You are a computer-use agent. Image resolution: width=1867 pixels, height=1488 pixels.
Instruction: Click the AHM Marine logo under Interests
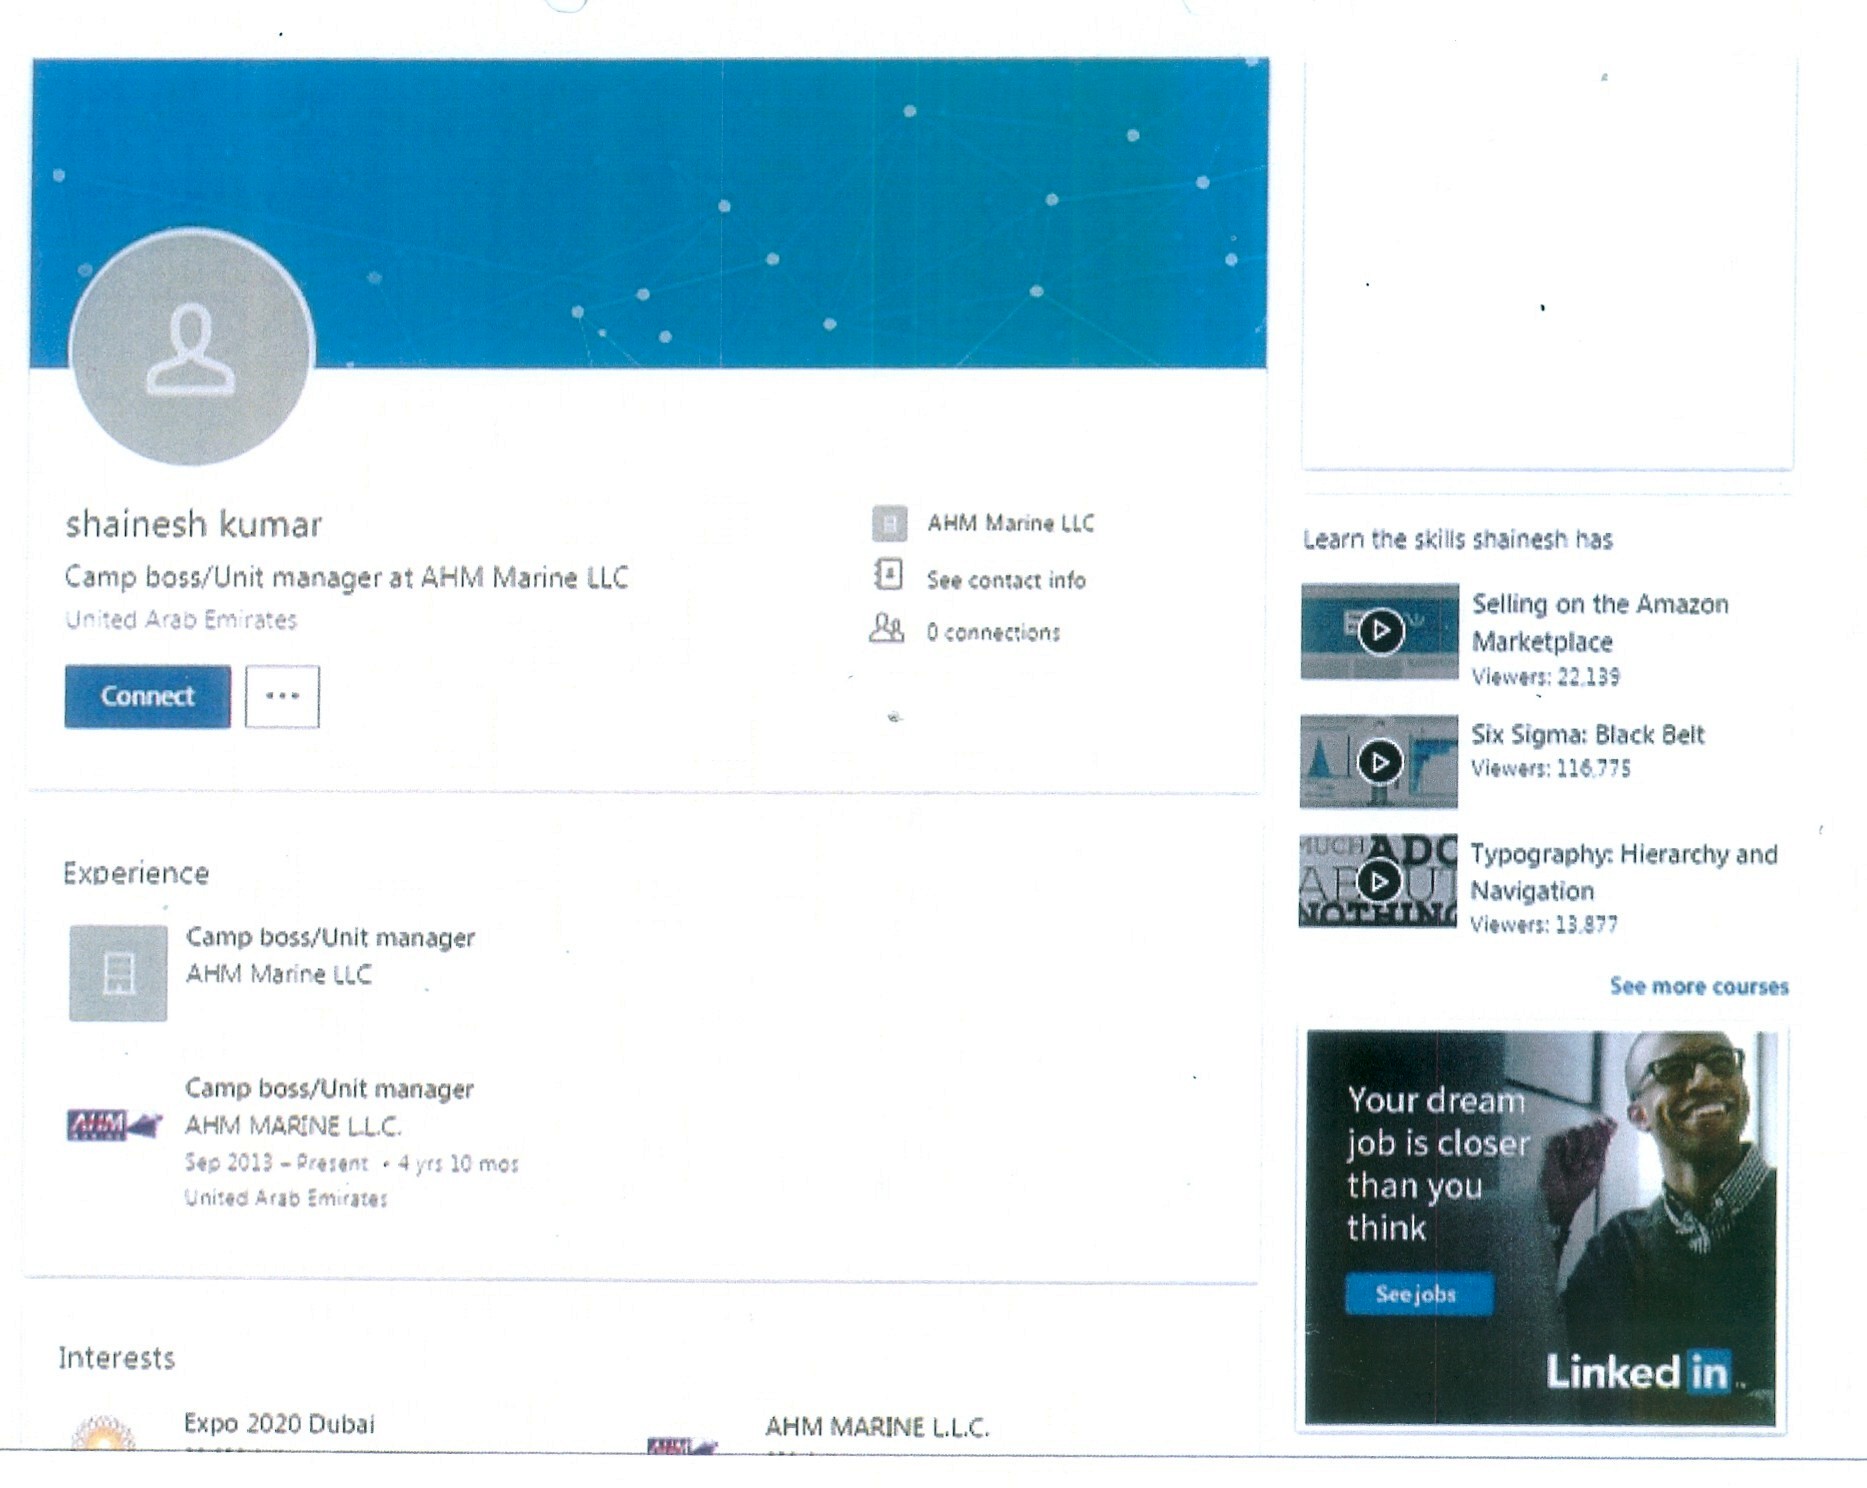tap(682, 1443)
